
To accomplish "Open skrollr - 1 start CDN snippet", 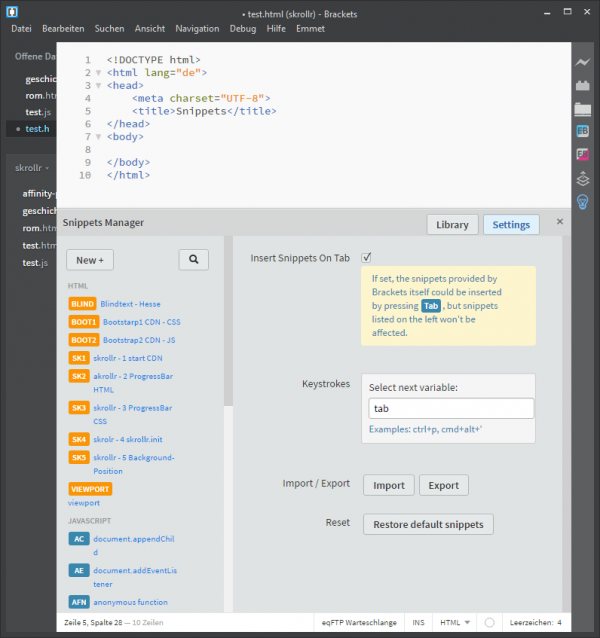I will tap(128, 358).
